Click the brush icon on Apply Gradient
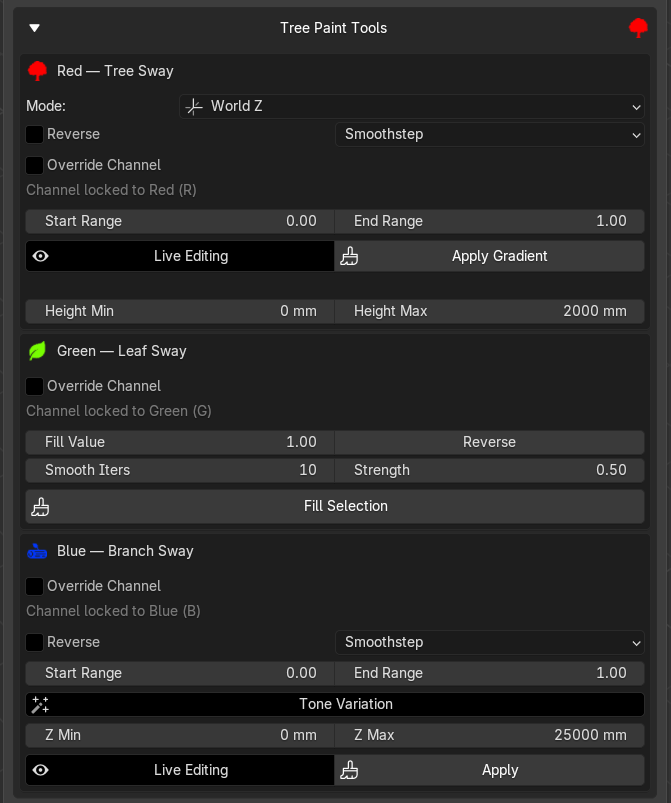This screenshot has height=803, width=671. pos(349,256)
